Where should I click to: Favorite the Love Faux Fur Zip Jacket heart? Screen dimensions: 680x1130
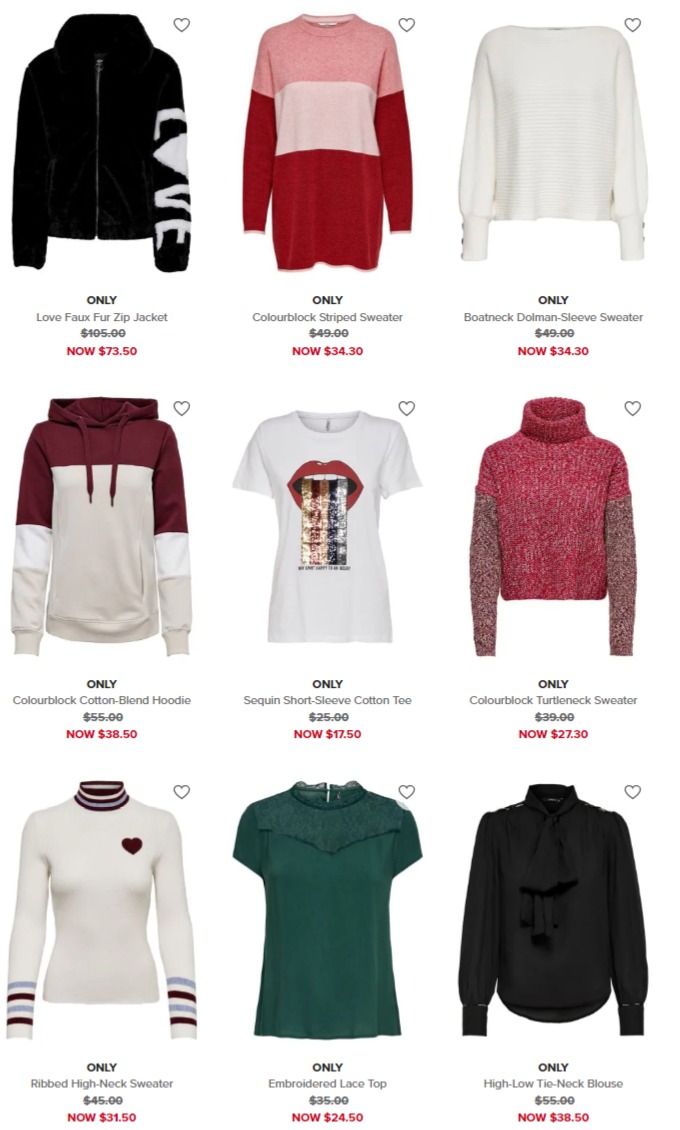(x=182, y=25)
